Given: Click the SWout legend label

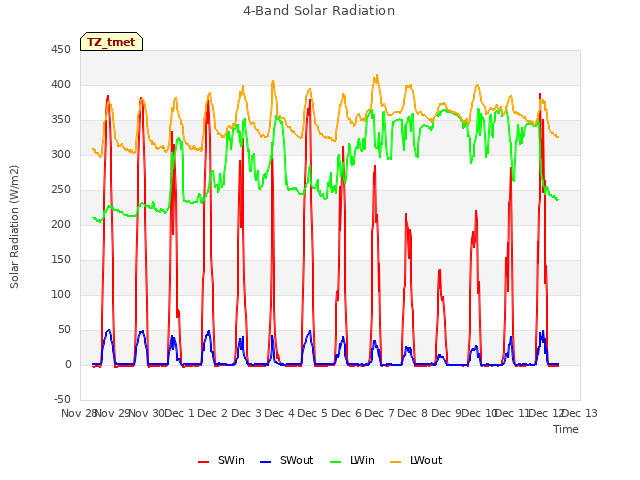Looking at the screenshot, I should (x=296, y=460).
